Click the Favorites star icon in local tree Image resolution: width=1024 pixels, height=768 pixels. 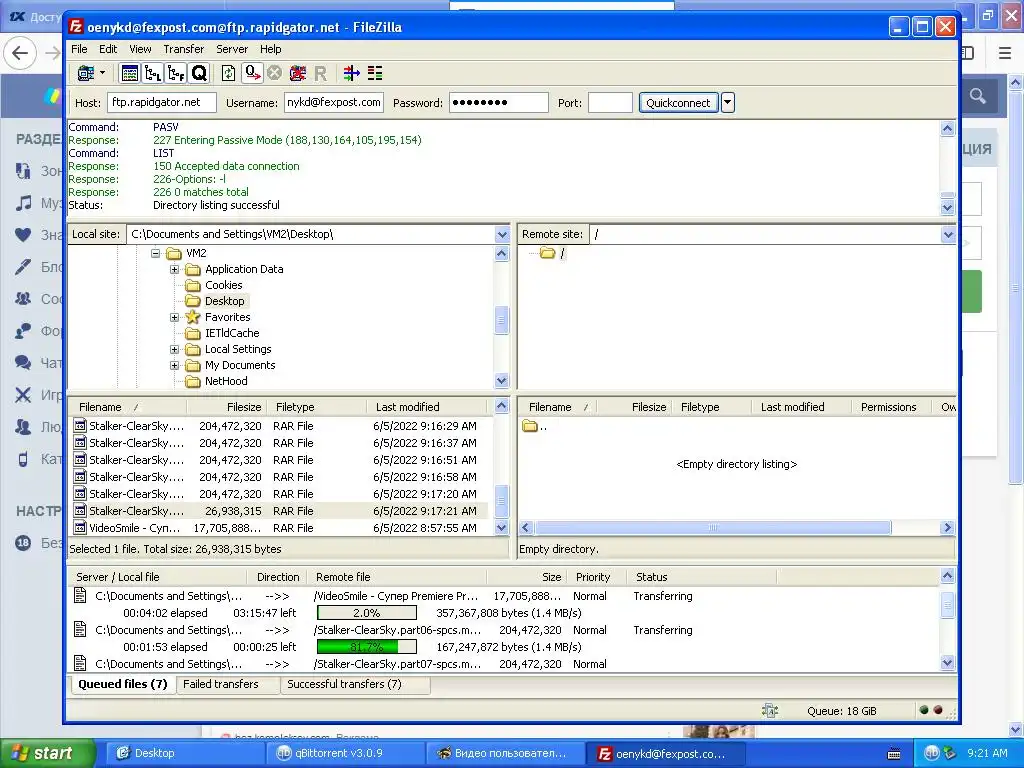pos(192,317)
